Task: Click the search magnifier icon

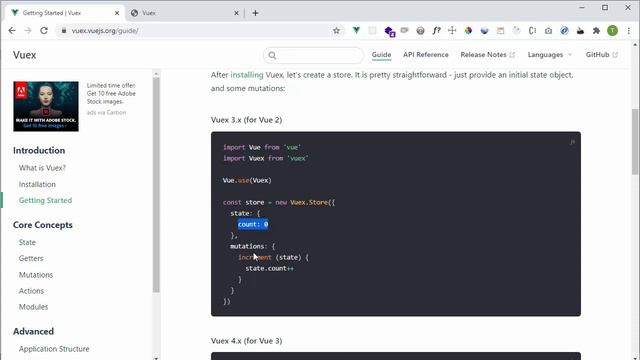Action: 272,56
